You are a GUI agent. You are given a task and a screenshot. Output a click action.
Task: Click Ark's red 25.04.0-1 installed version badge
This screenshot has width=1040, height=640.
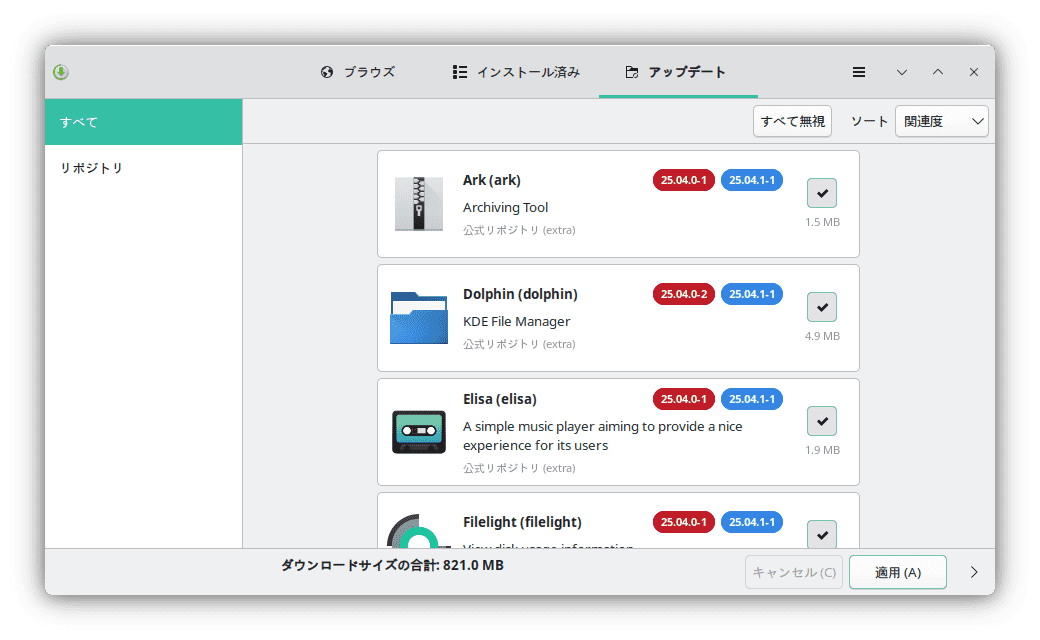click(x=683, y=180)
